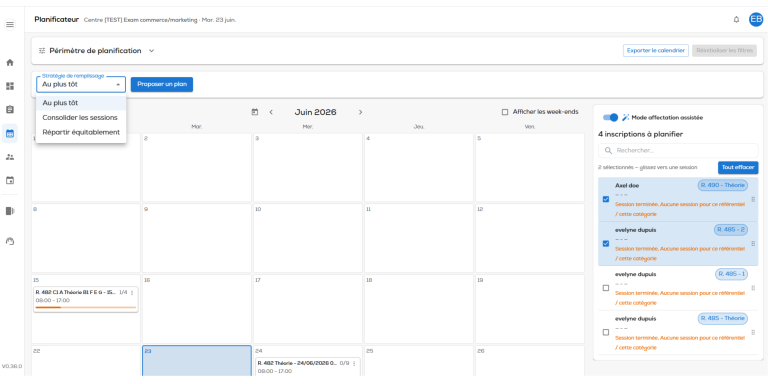Open the hamburger menu
Screen dimensions: 768x384
pos(10,24)
